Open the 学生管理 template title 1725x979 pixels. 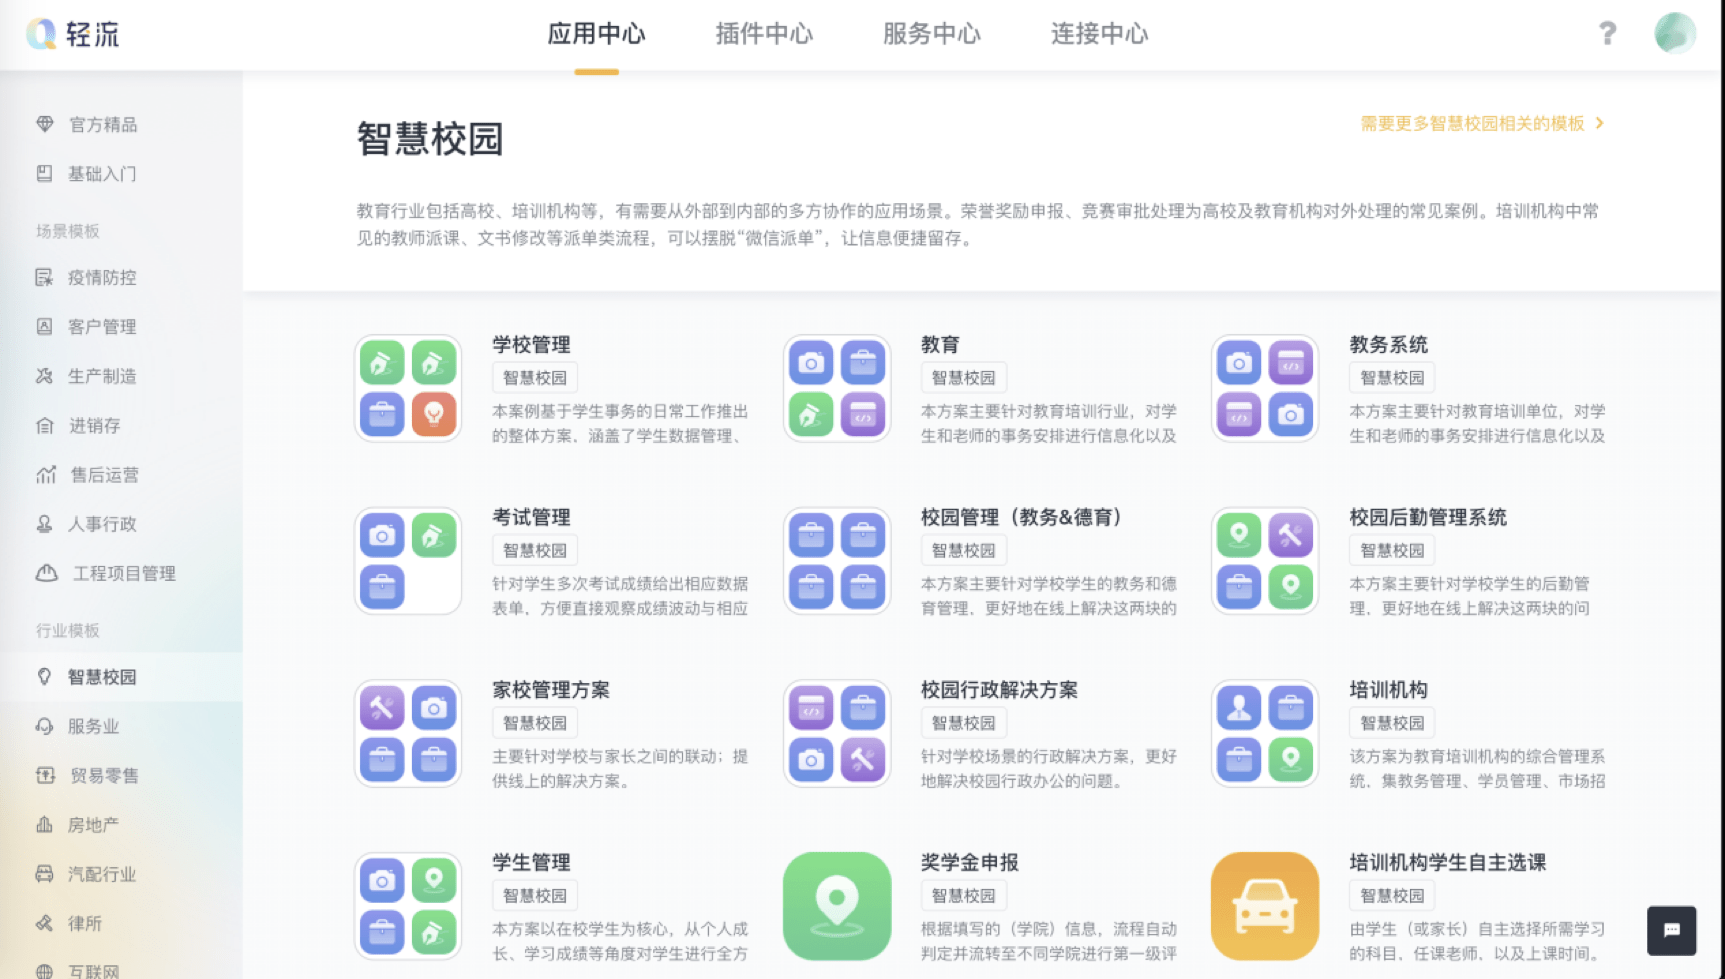(x=531, y=862)
